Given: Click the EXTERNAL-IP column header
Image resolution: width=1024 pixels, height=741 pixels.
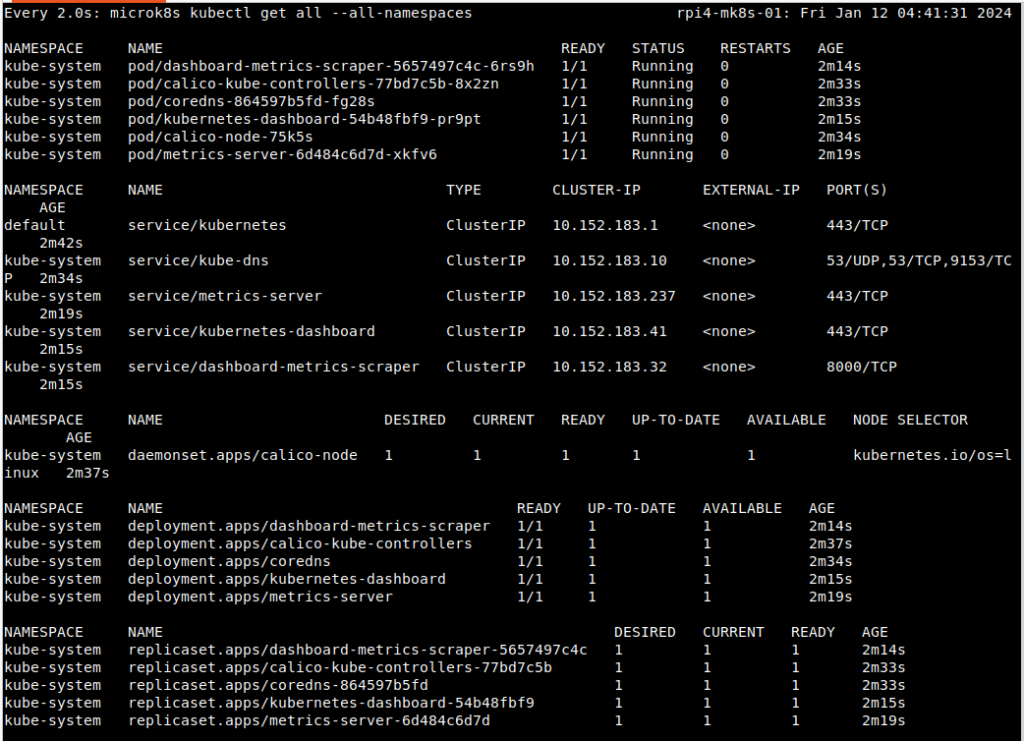Looking at the screenshot, I should [751, 190].
